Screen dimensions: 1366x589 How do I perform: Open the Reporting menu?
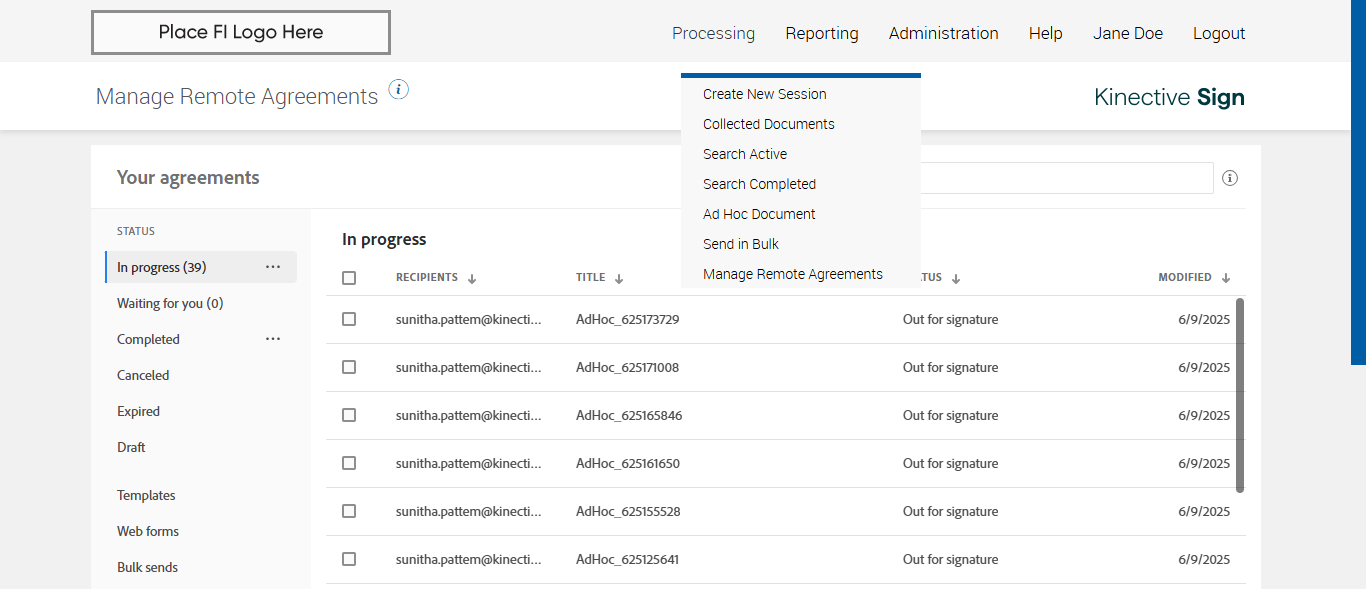pyautogui.click(x=822, y=33)
